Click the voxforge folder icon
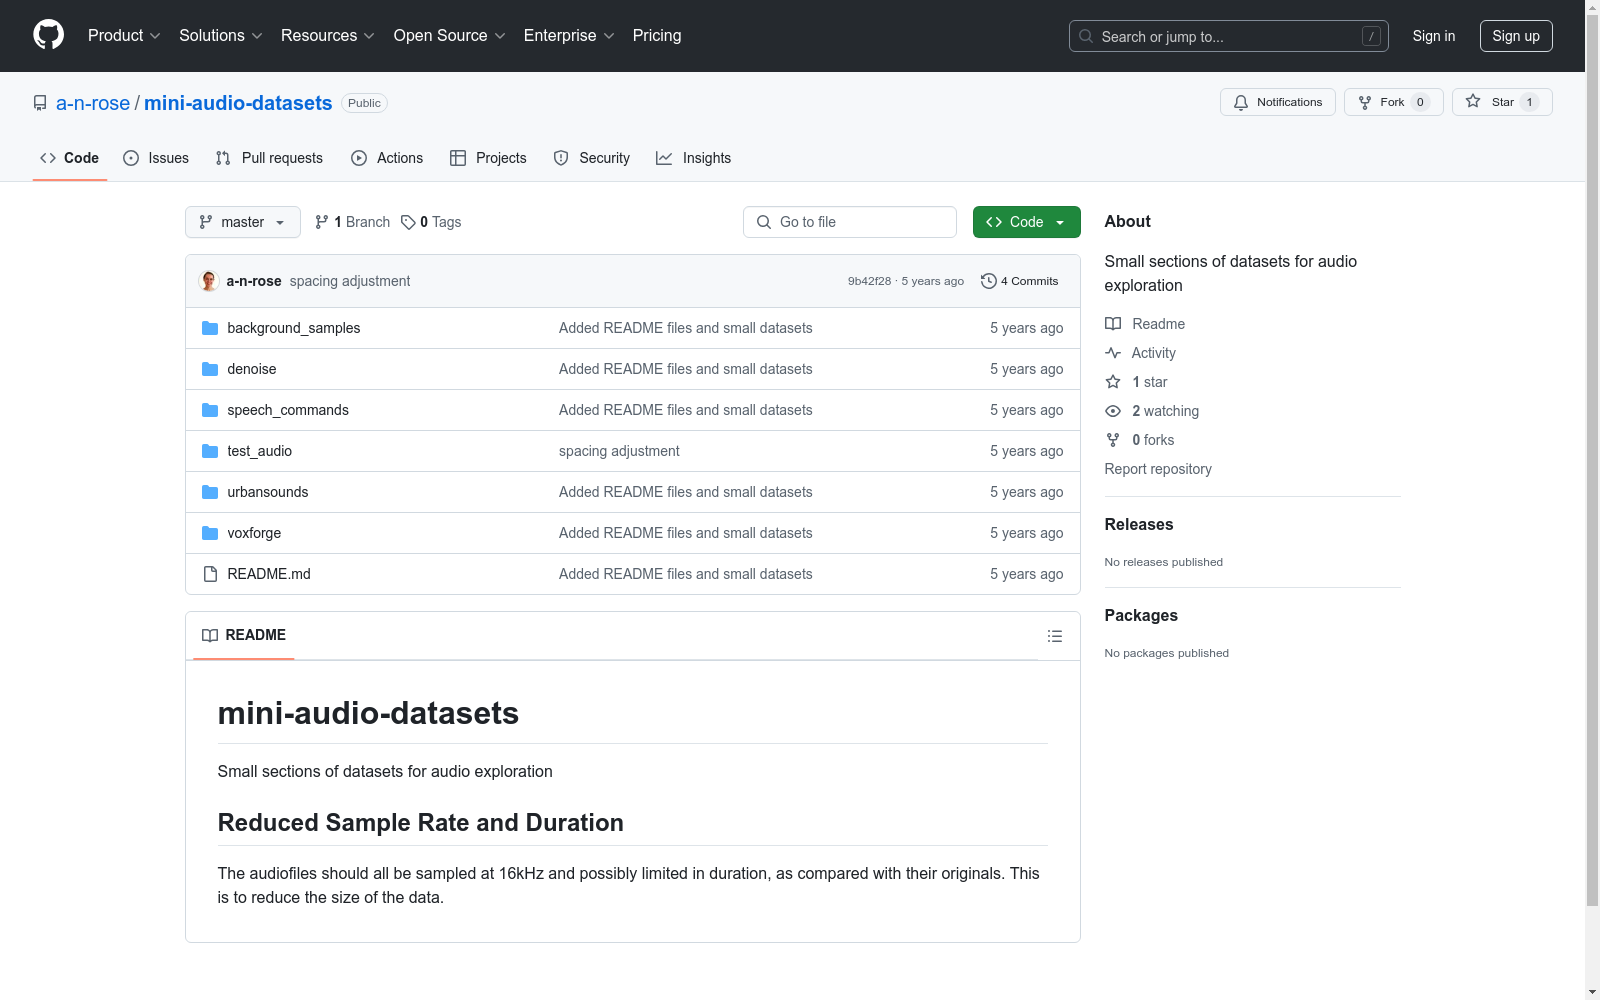The width and height of the screenshot is (1600, 1000). point(210,533)
